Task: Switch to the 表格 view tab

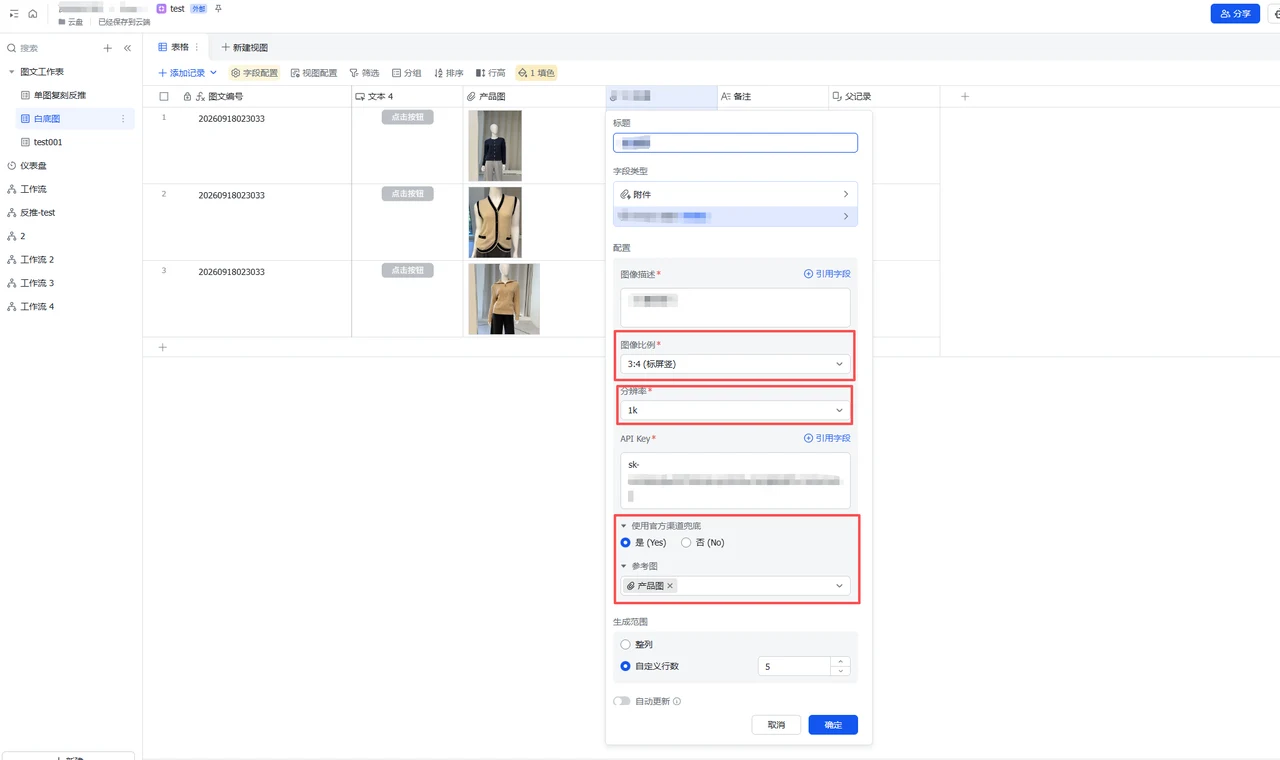Action: click(174, 47)
